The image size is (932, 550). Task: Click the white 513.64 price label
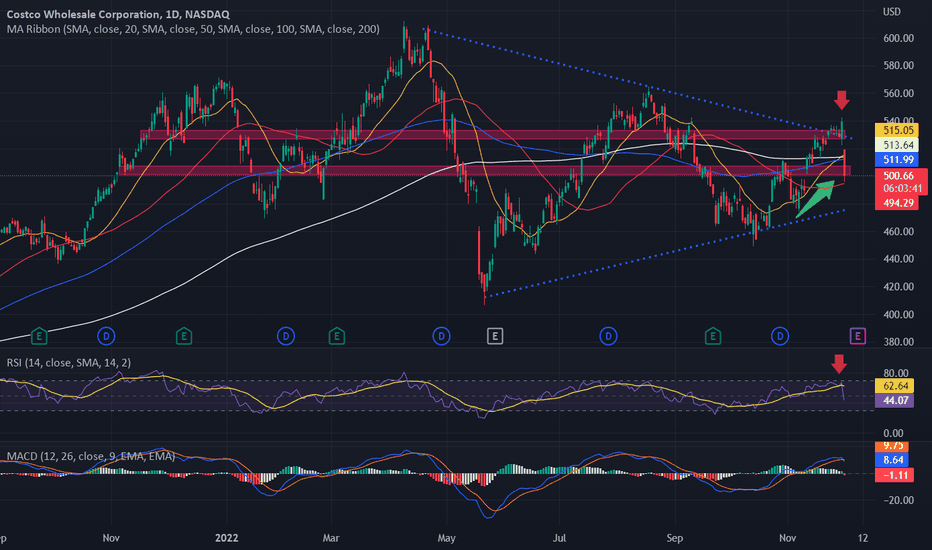[x=897, y=145]
